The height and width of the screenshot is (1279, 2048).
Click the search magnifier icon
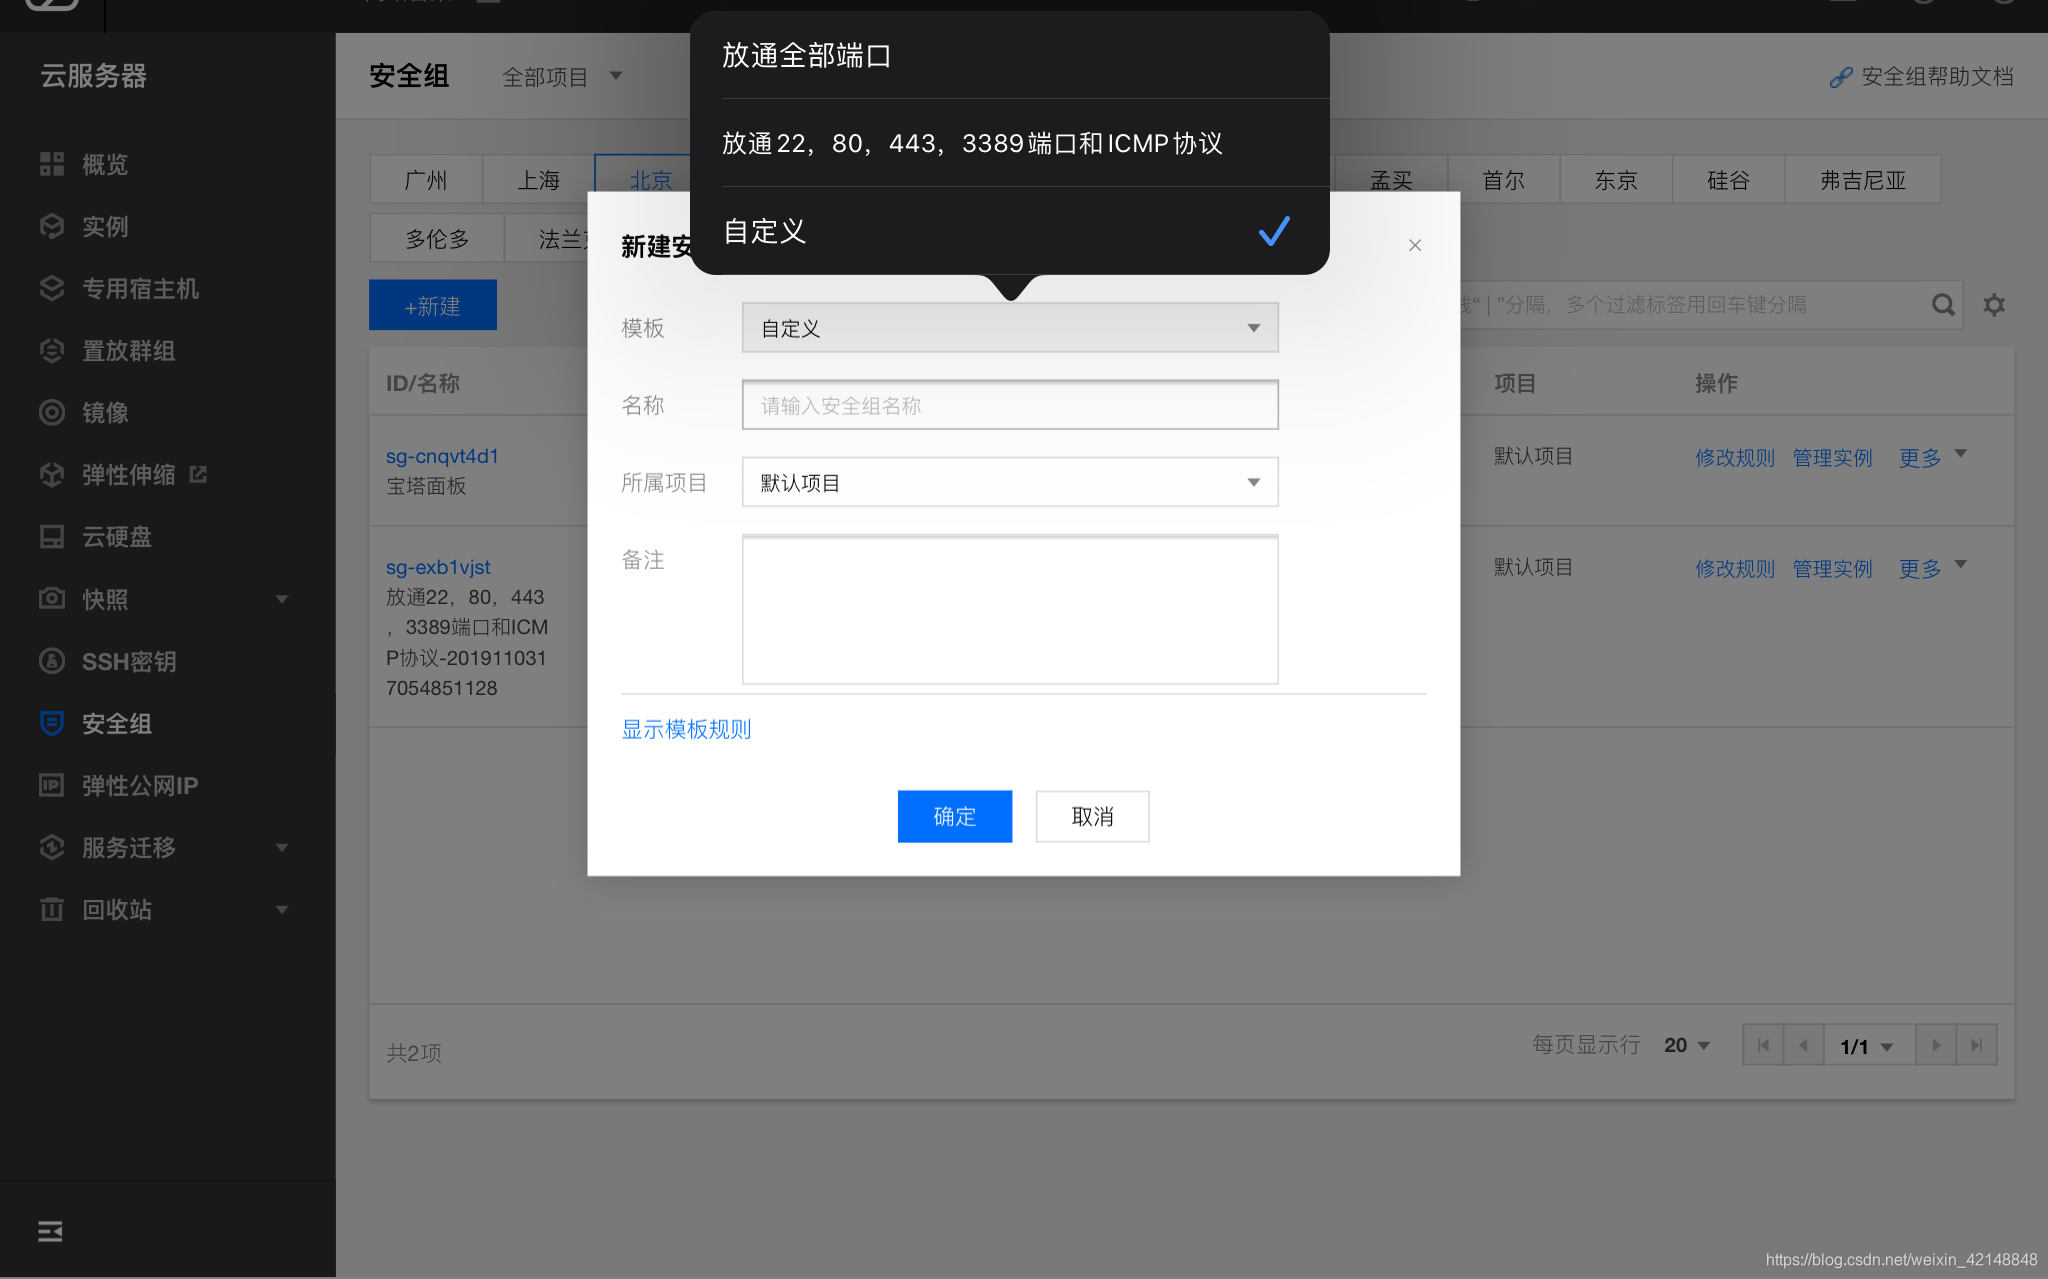(x=1943, y=305)
